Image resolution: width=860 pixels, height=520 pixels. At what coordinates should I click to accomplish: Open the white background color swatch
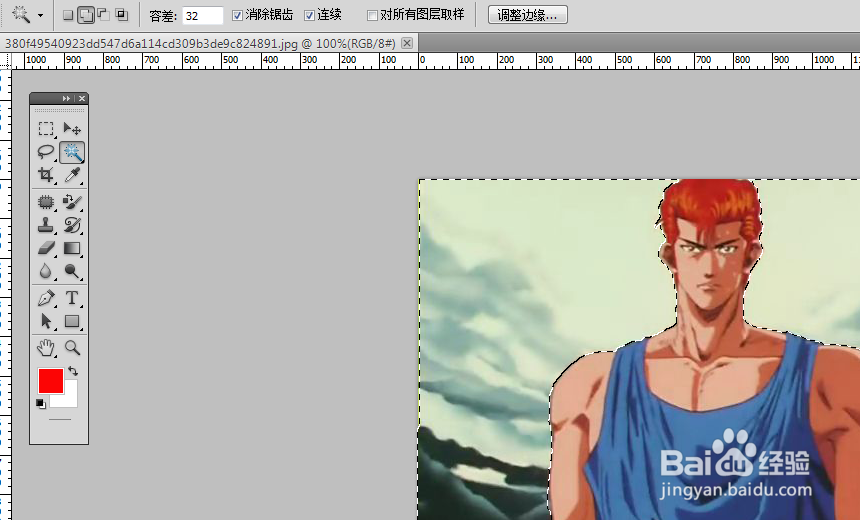[x=70, y=400]
